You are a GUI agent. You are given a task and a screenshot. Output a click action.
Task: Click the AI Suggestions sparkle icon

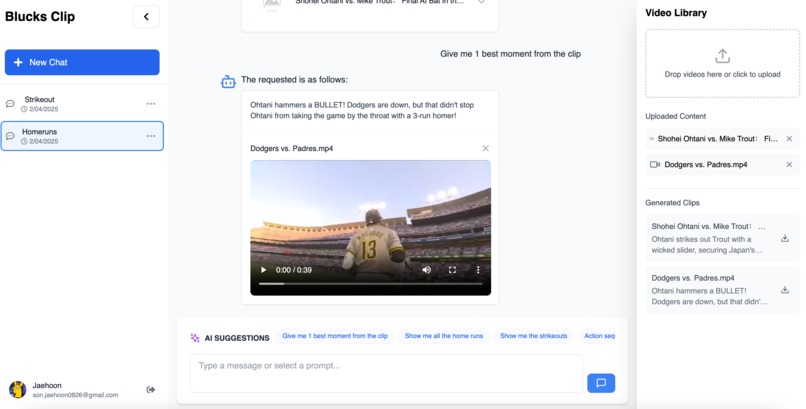pos(195,338)
